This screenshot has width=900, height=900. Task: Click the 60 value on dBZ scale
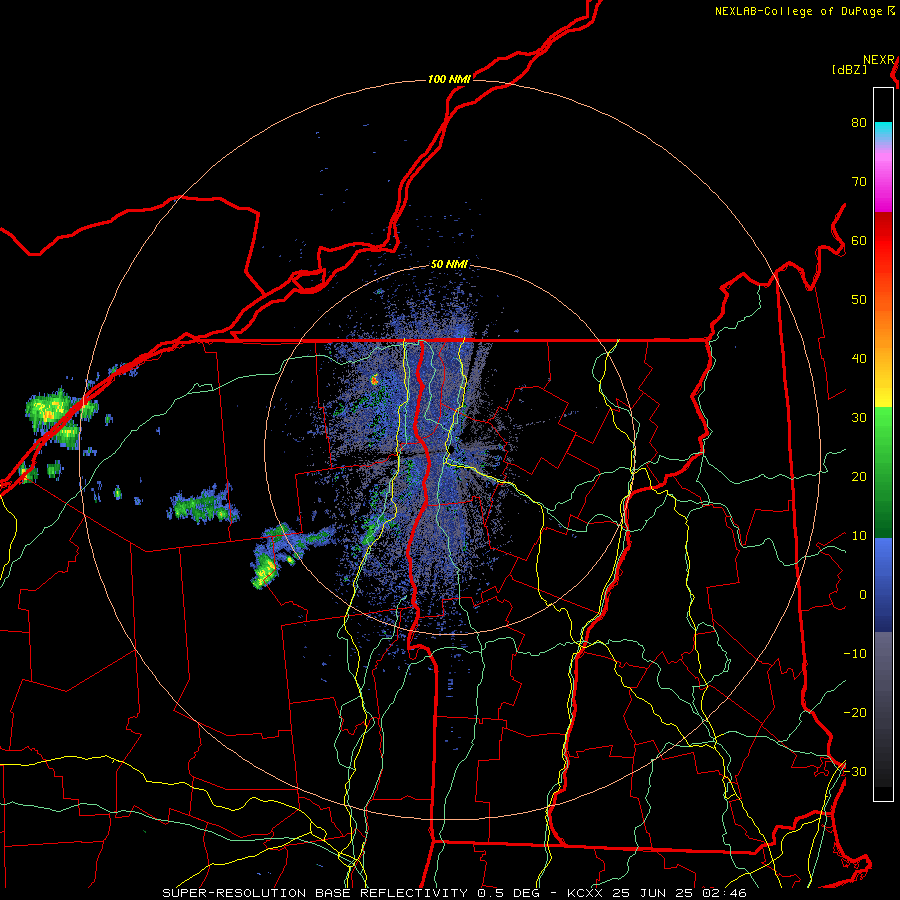[859, 240]
